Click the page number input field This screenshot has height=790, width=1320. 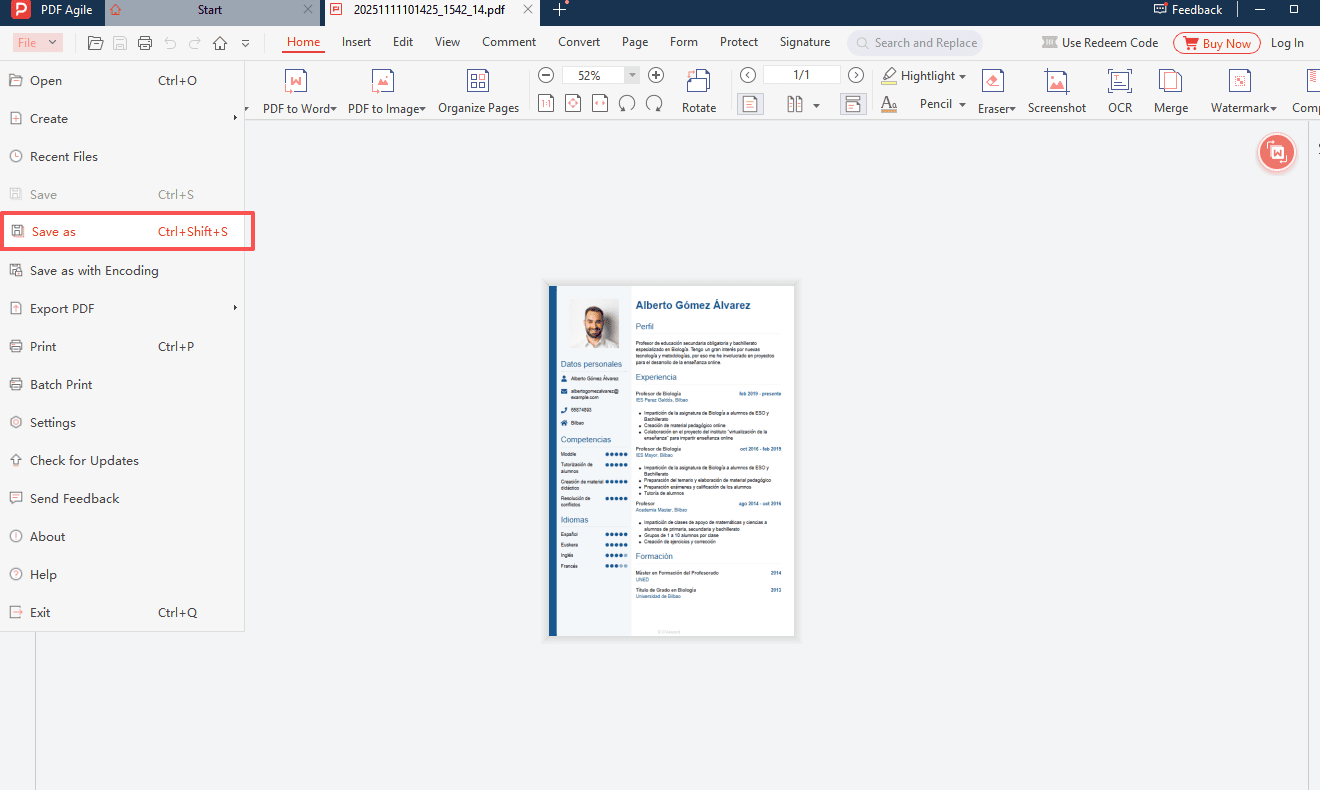[x=801, y=74]
